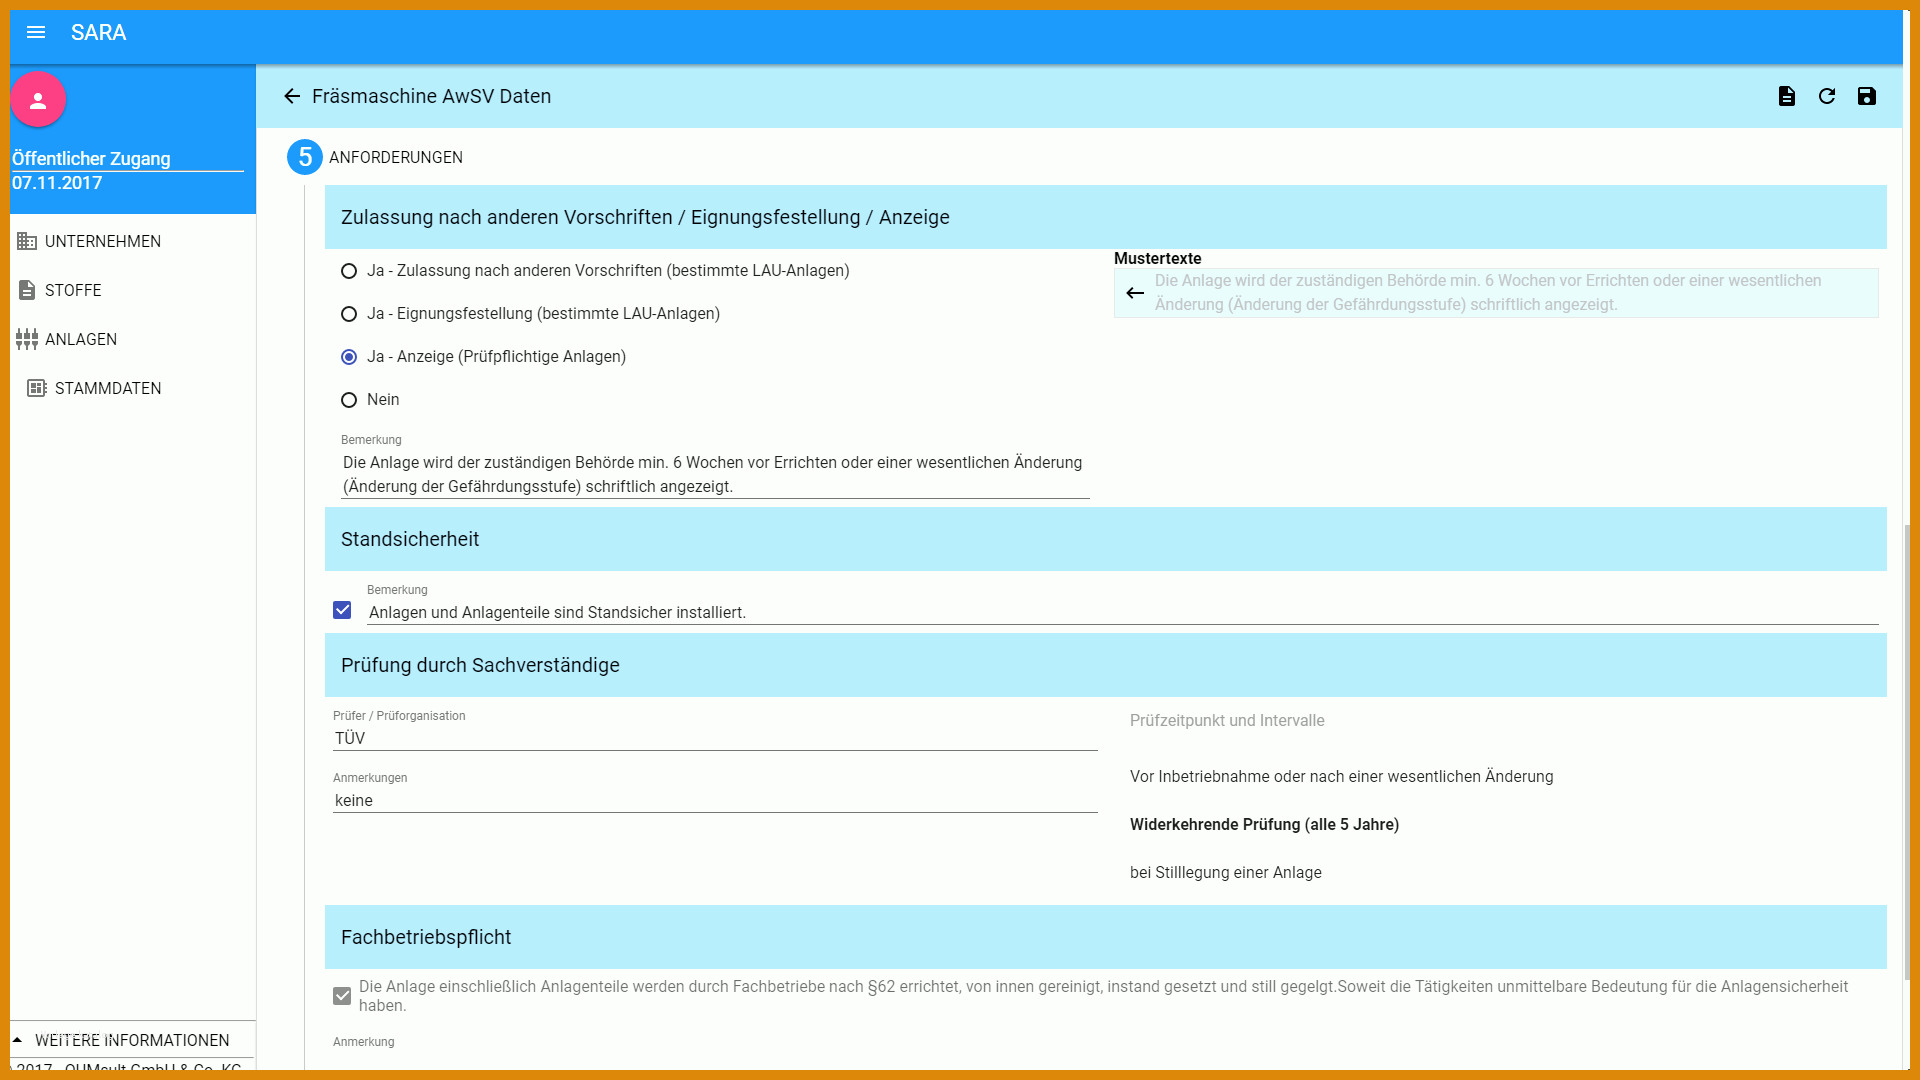Toggle the Standsicherheit checkbox
This screenshot has width=1920, height=1080.
342,610
